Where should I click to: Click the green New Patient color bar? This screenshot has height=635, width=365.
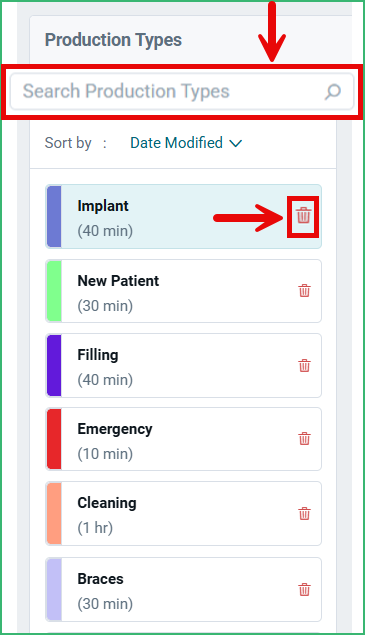pyautogui.click(x=54, y=291)
